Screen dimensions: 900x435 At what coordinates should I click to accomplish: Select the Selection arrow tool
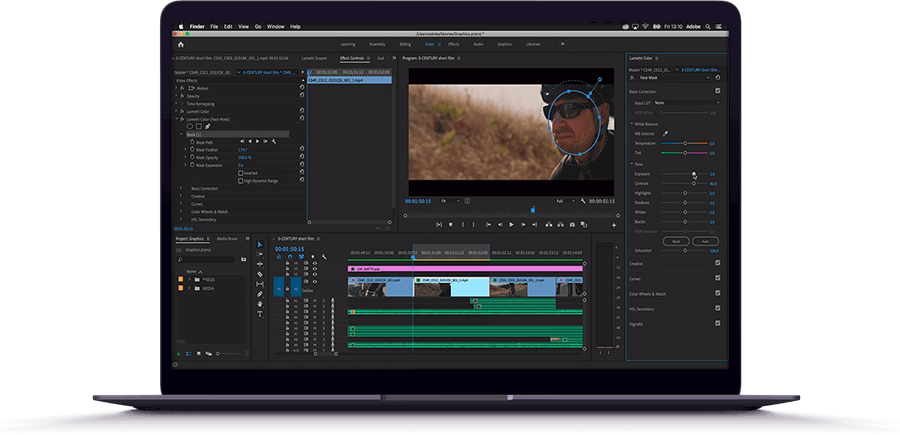(x=259, y=244)
